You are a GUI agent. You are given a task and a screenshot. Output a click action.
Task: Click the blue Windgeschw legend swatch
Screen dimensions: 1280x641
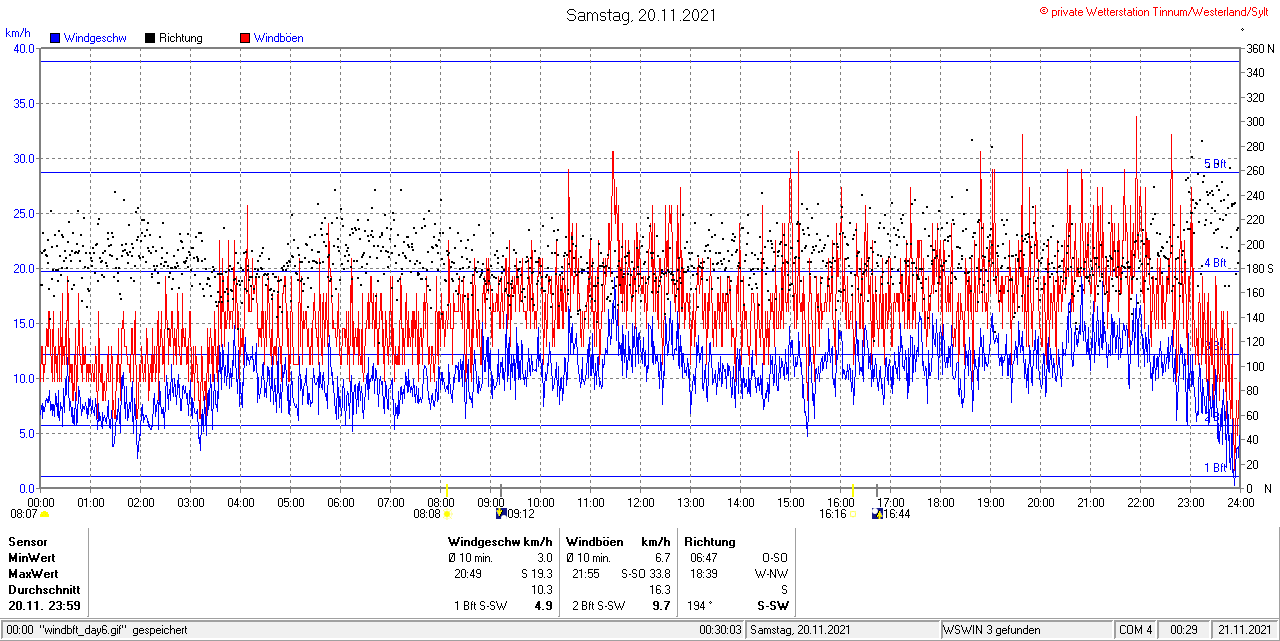[x=55, y=38]
